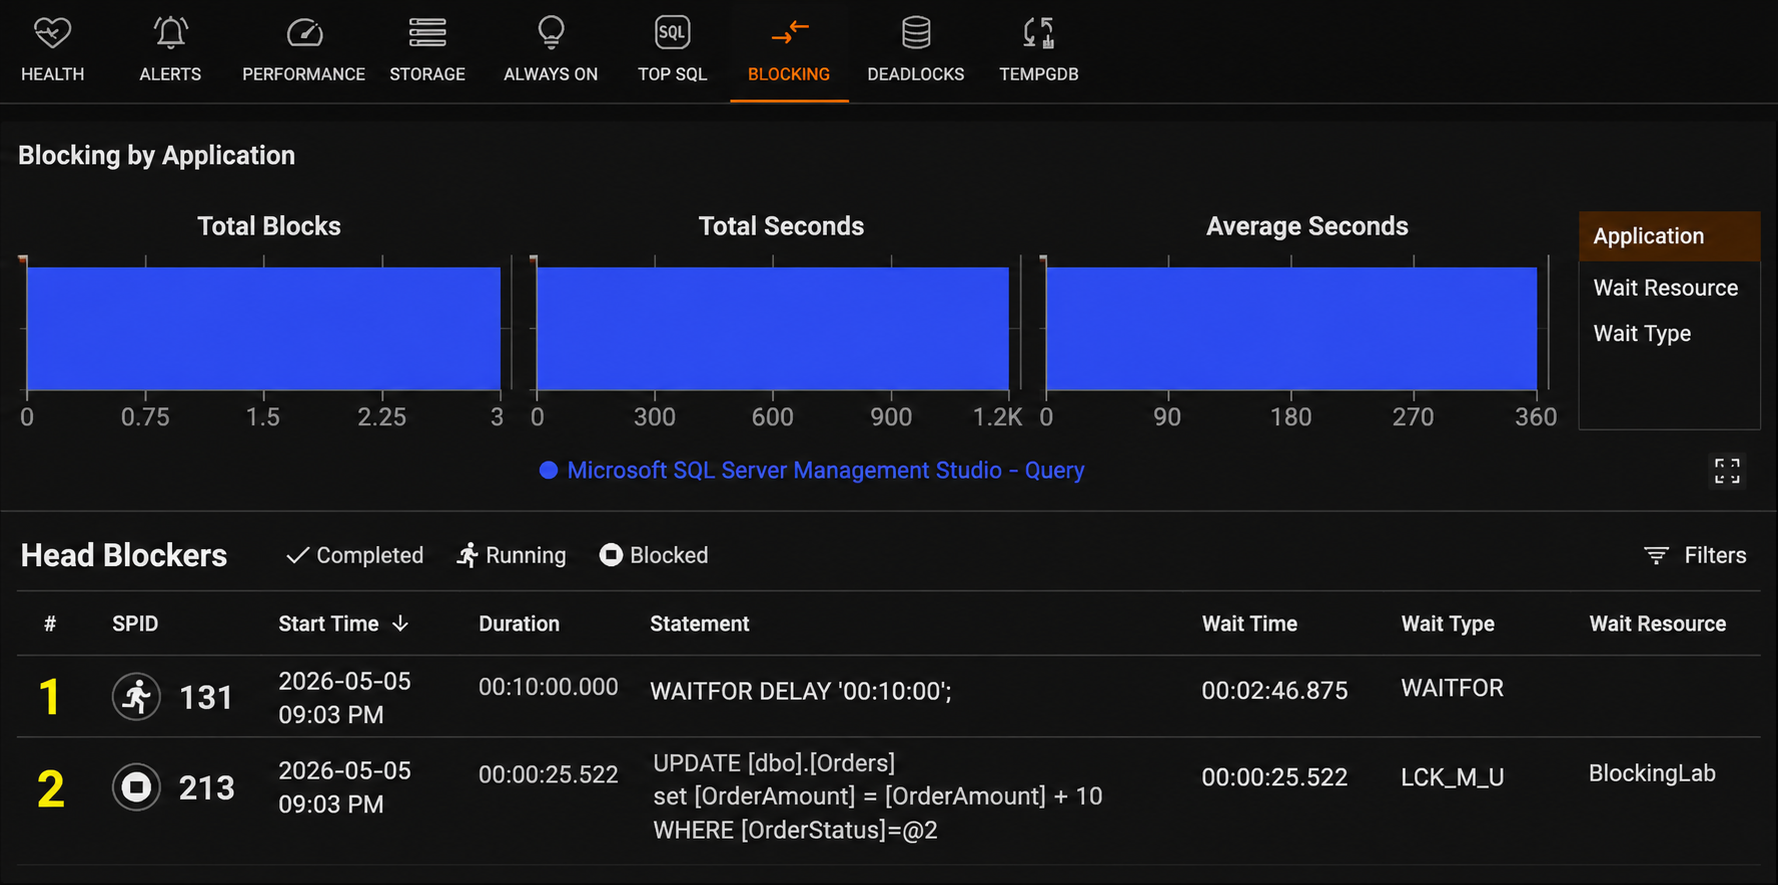Open the Always On lightbulb icon
Image resolution: width=1778 pixels, height=885 pixels.
point(551,33)
